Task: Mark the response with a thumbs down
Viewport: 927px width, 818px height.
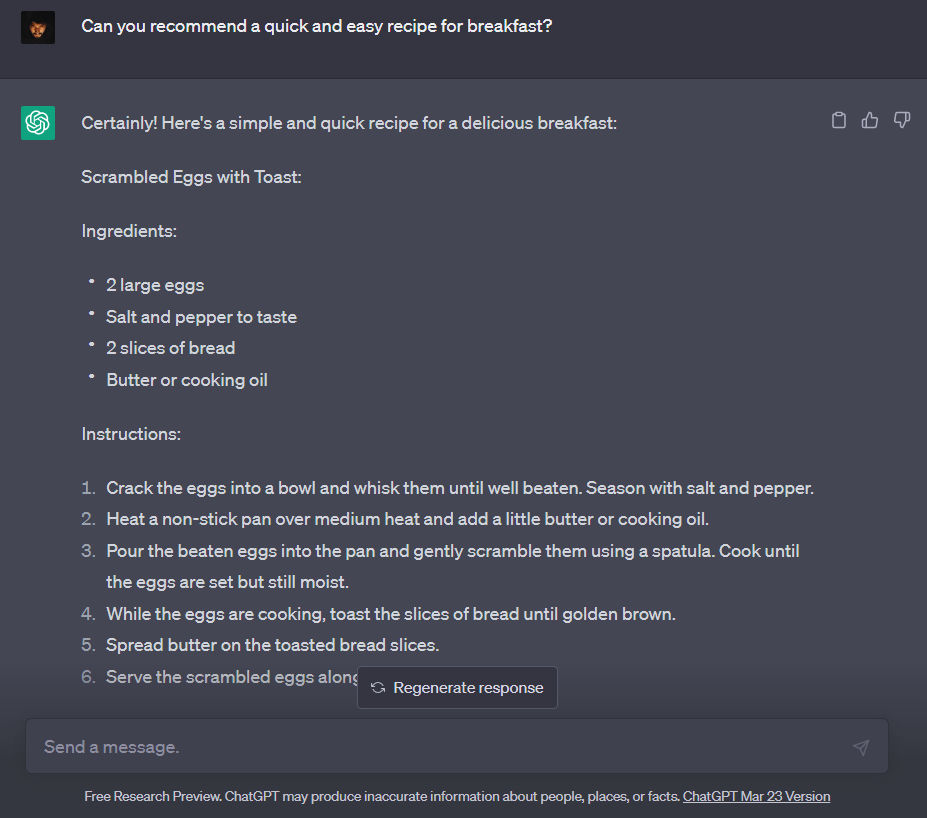Action: point(902,121)
